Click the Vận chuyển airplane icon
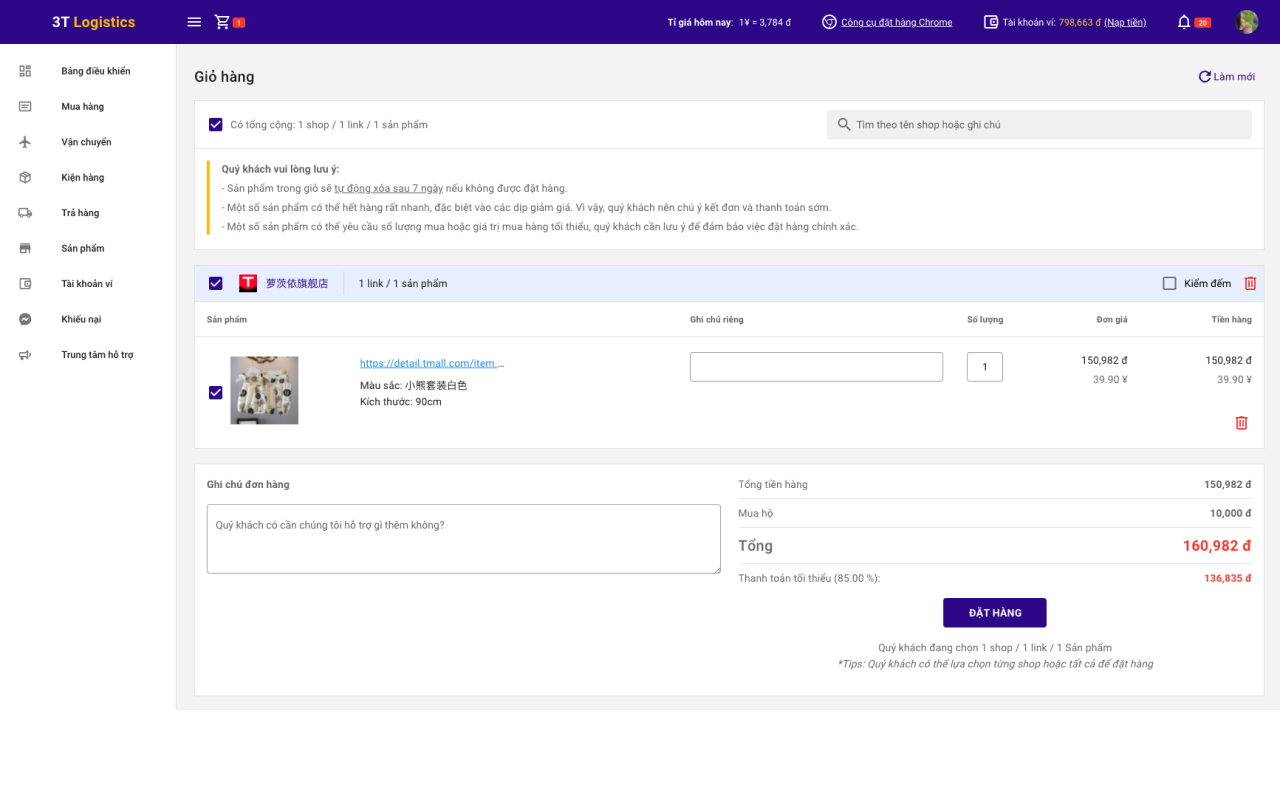 (25, 142)
